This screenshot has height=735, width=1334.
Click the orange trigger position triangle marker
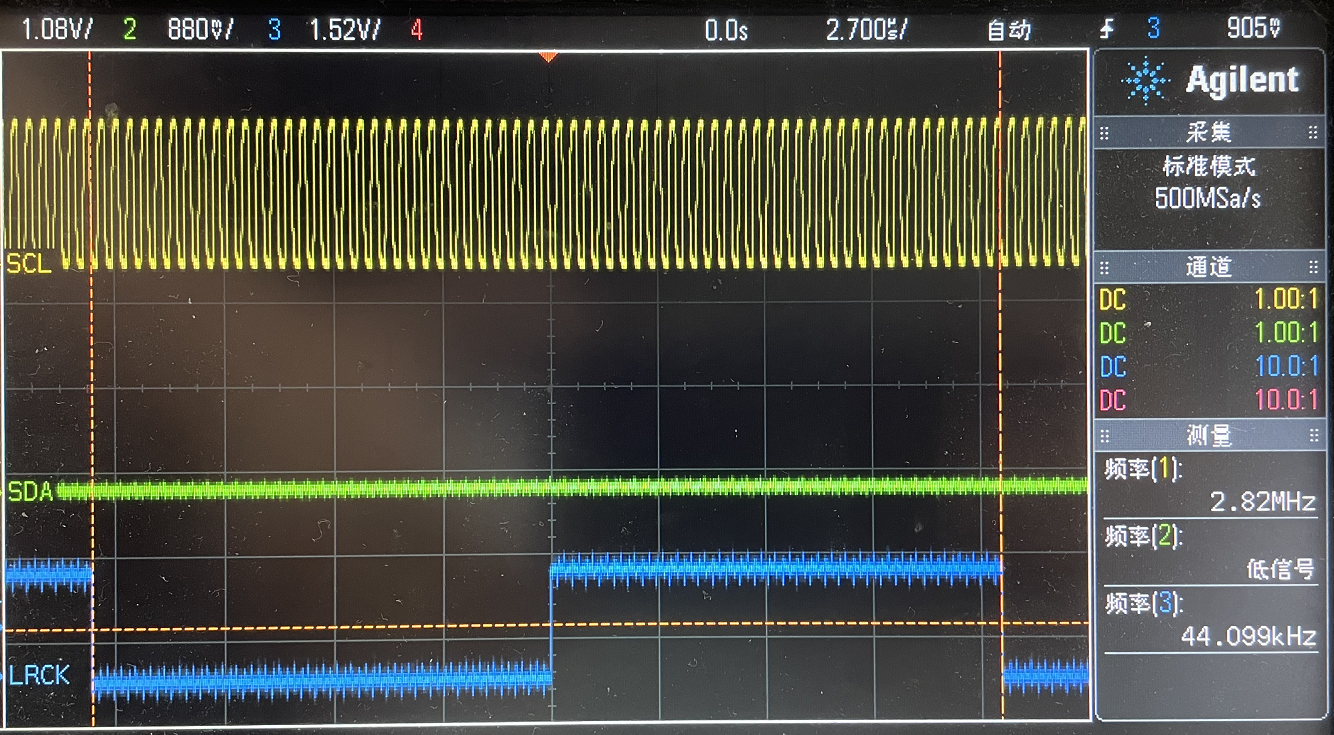(x=547, y=57)
